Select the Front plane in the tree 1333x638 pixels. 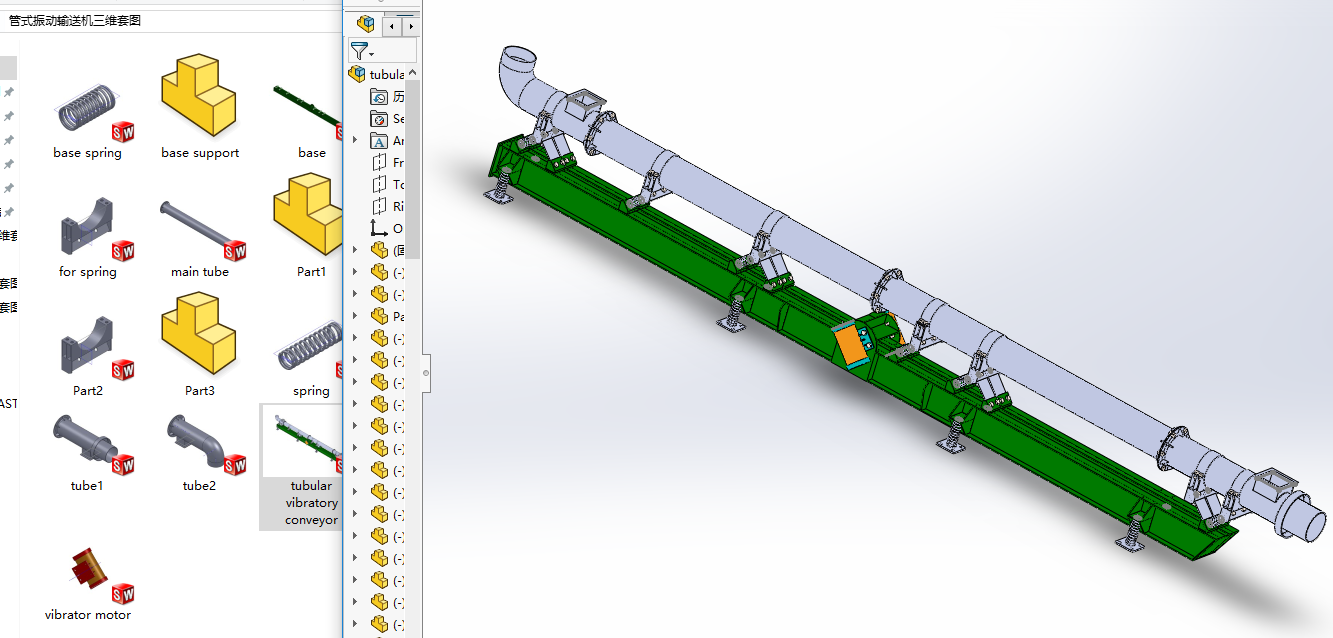[x=388, y=163]
